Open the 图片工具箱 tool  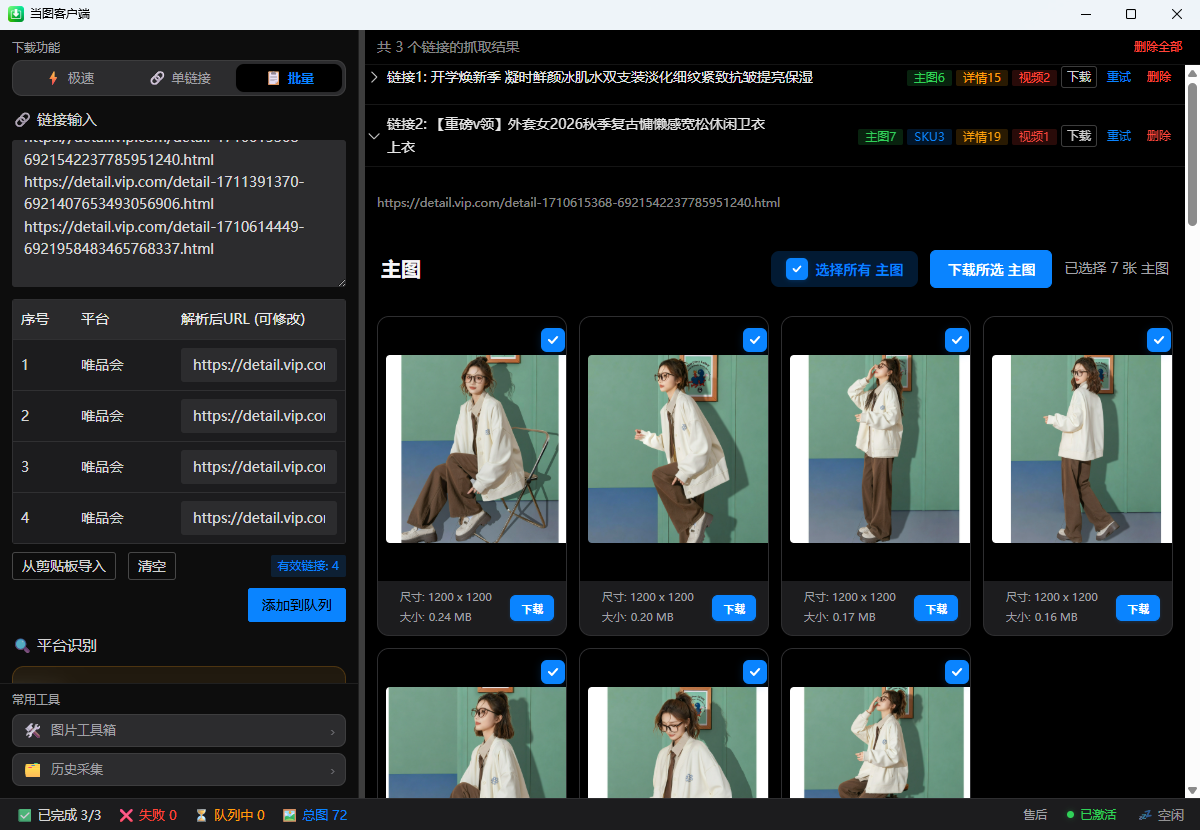click(x=179, y=731)
